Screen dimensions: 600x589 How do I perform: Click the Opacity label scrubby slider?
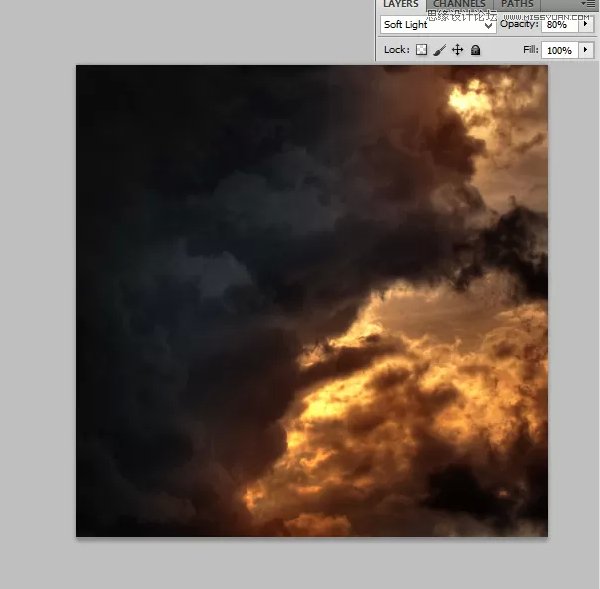[x=518, y=24]
